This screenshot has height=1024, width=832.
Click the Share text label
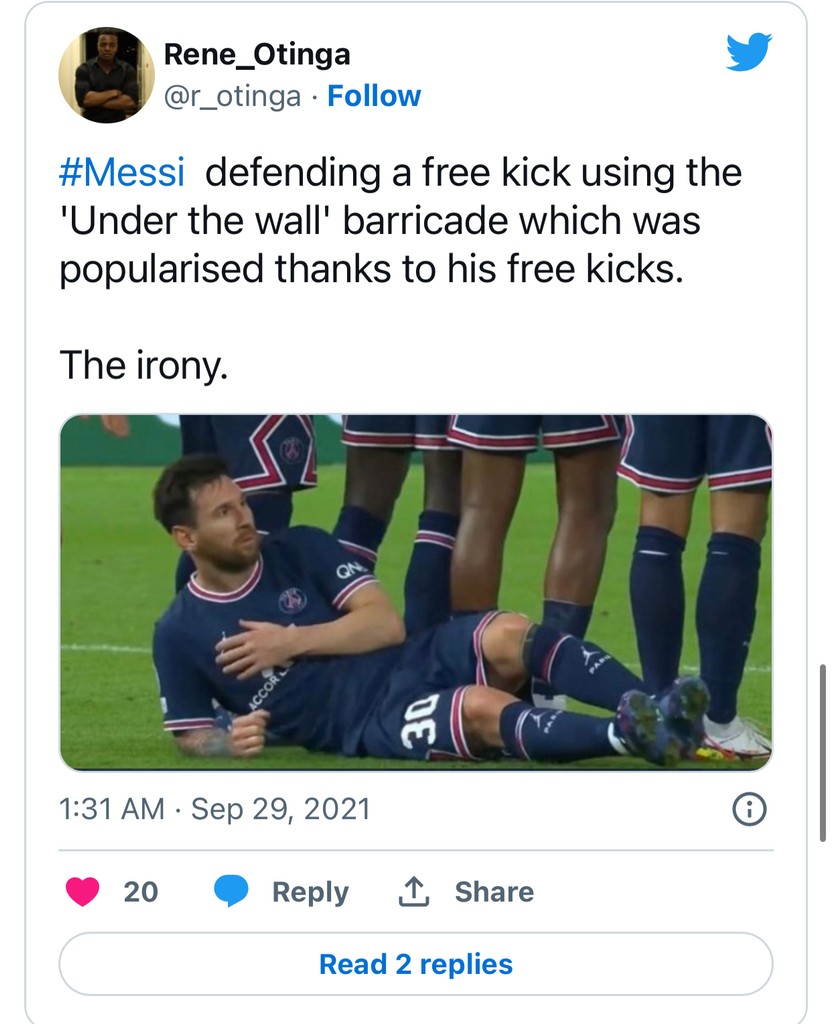pyautogui.click(x=494, y=892)
